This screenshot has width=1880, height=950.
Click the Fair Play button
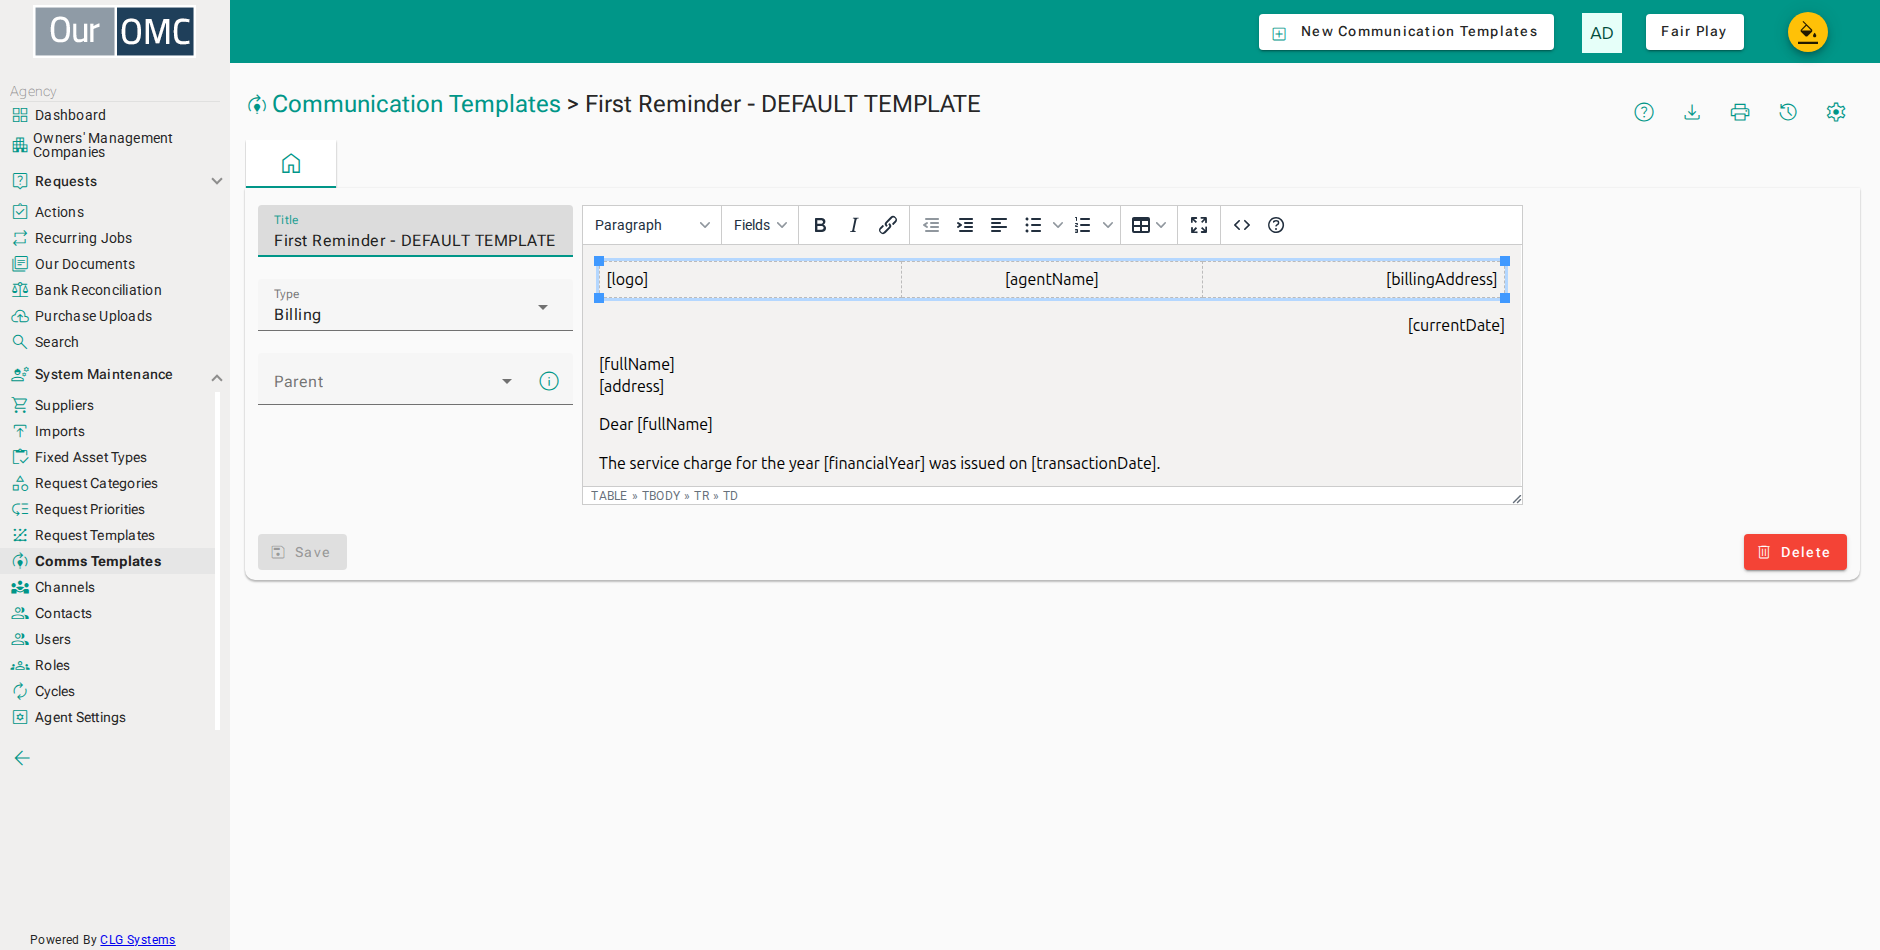[1694, 32]
